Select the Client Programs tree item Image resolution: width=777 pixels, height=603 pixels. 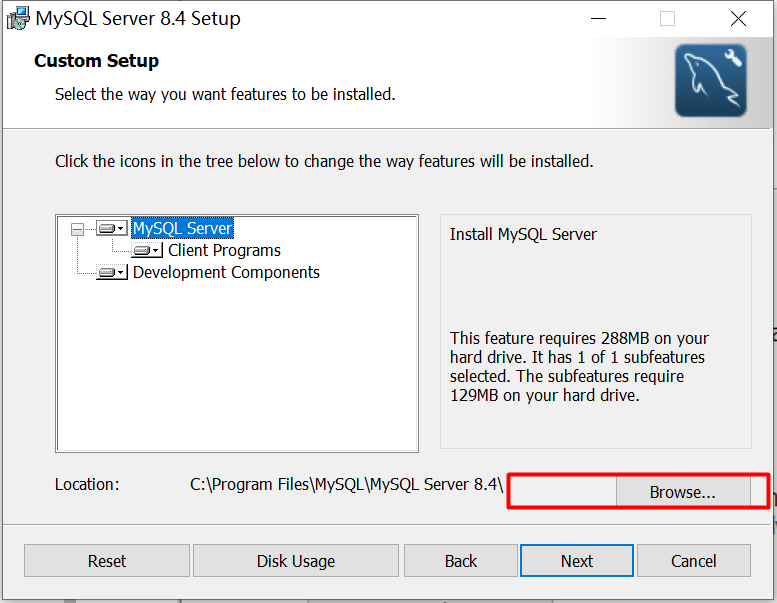[x=224, y=250]
